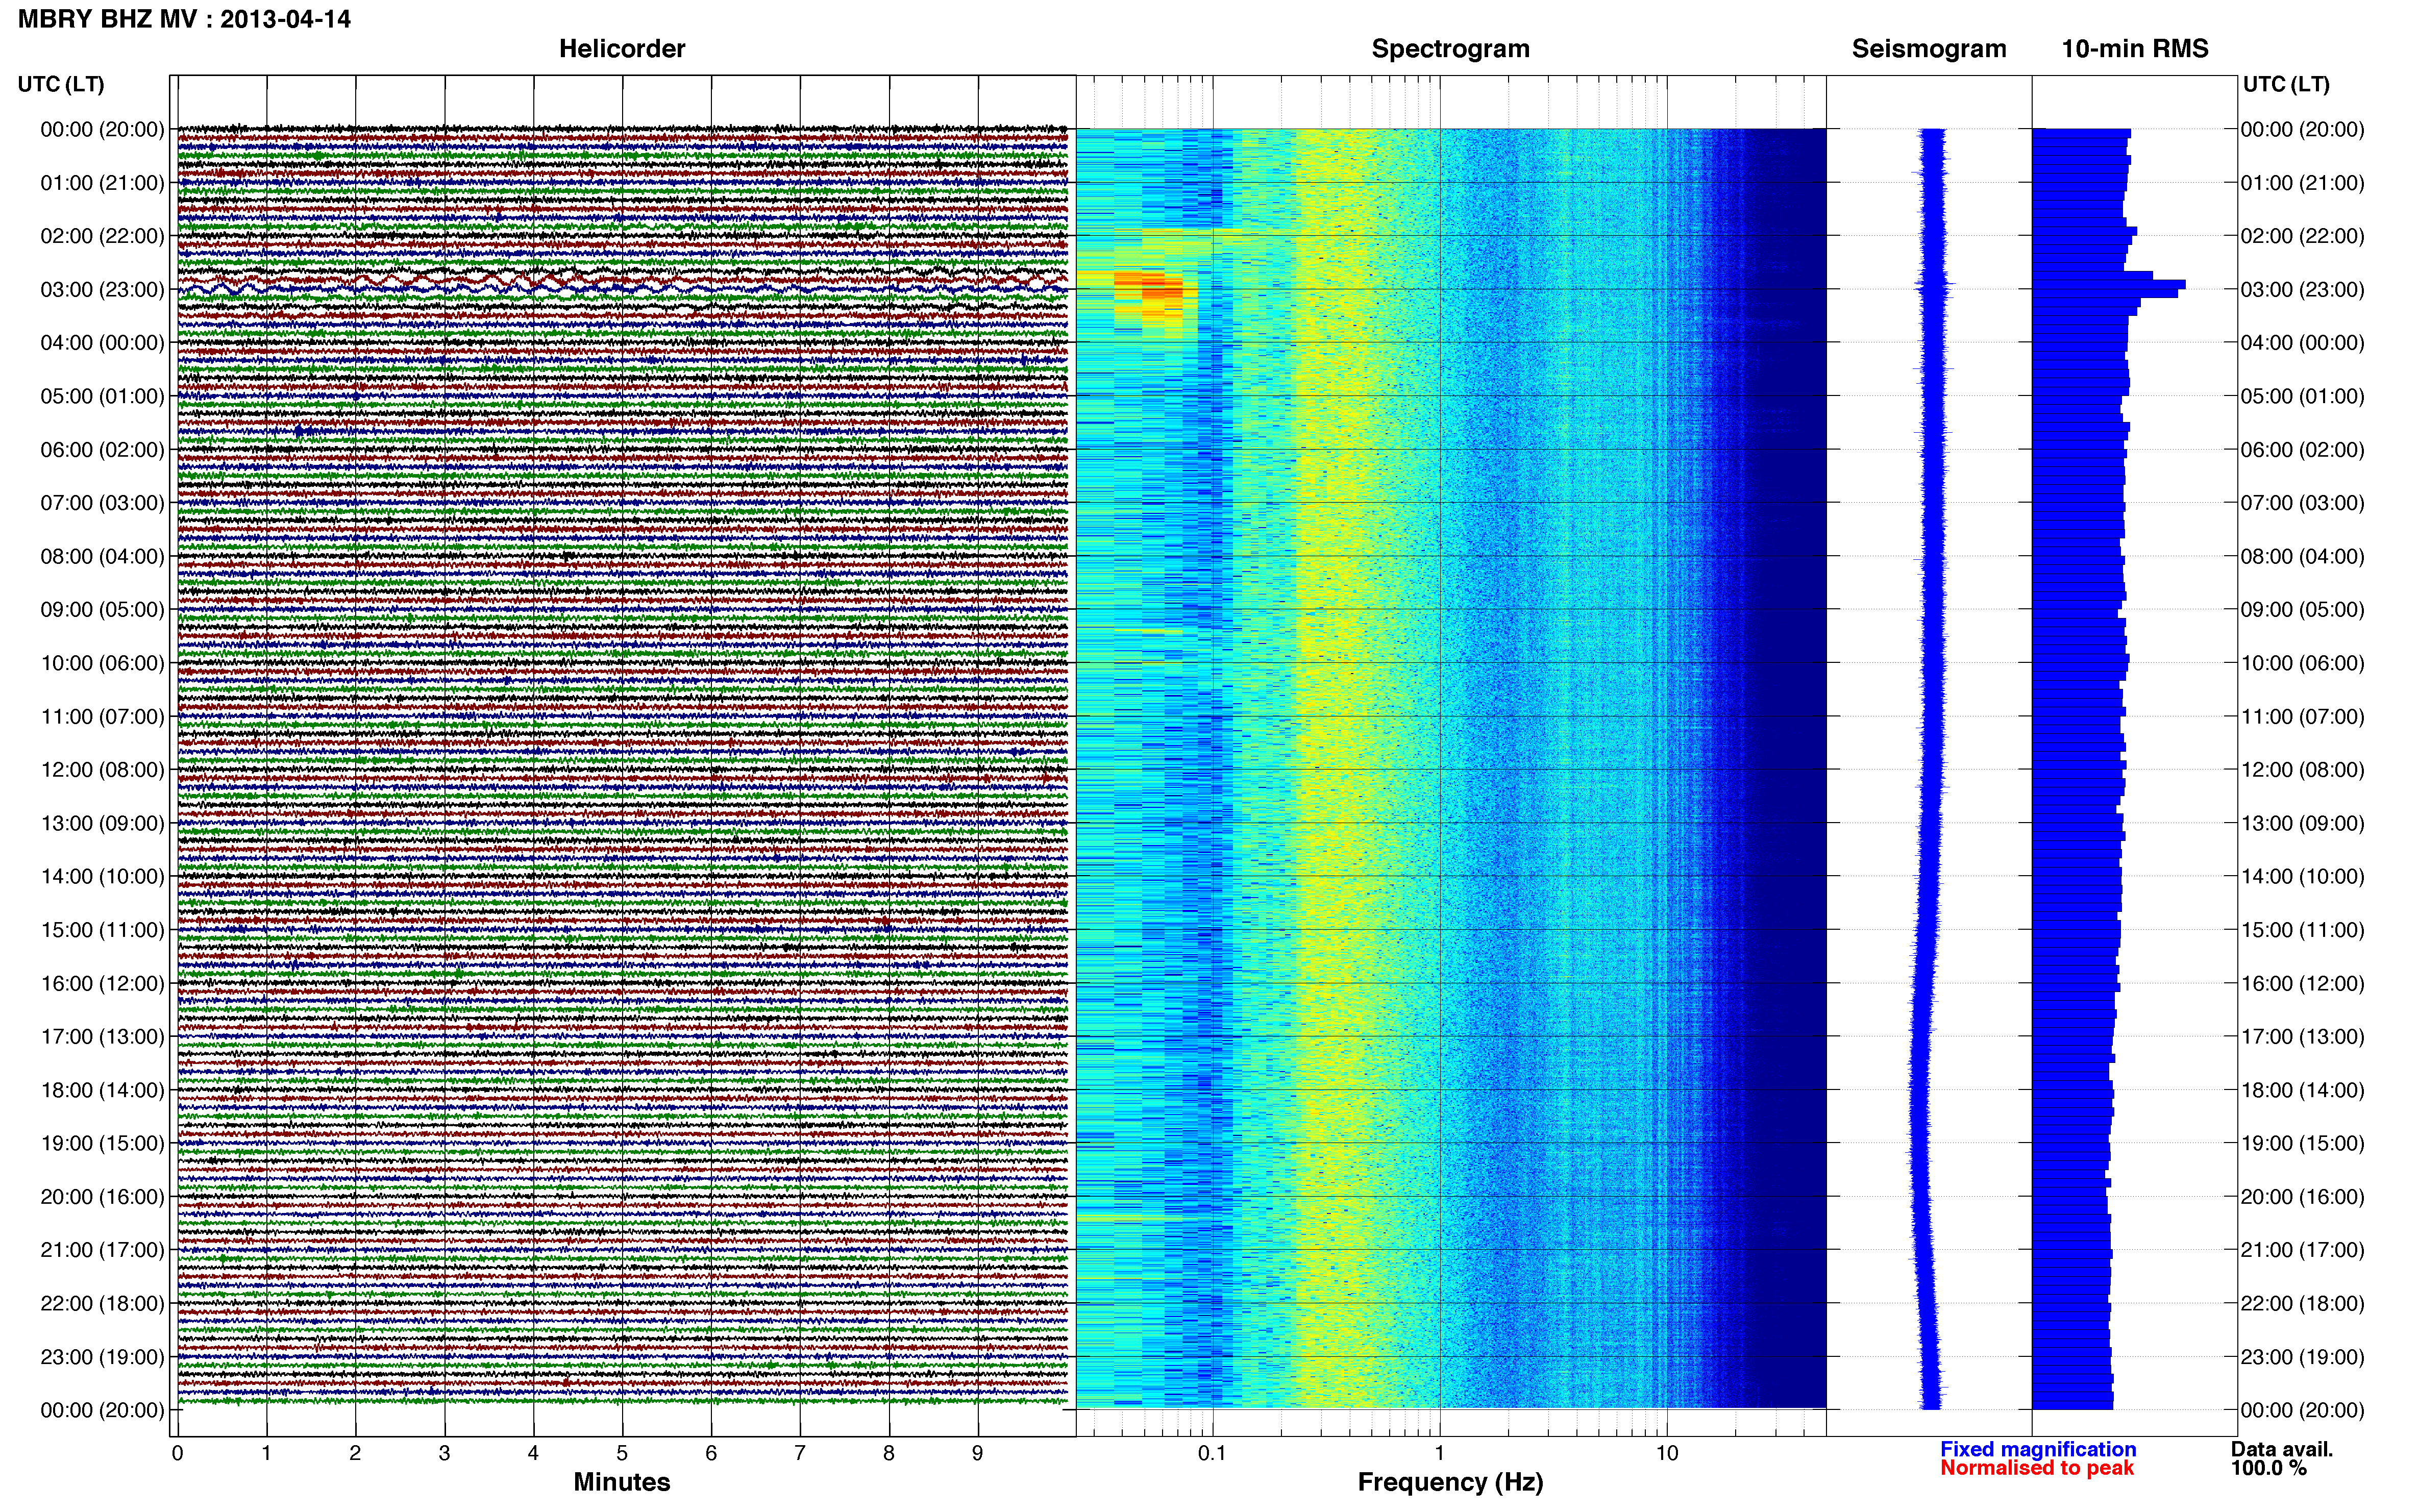
Task: Select the left '06:00 (02:00)' time label
Action: [x=102, y=450]
